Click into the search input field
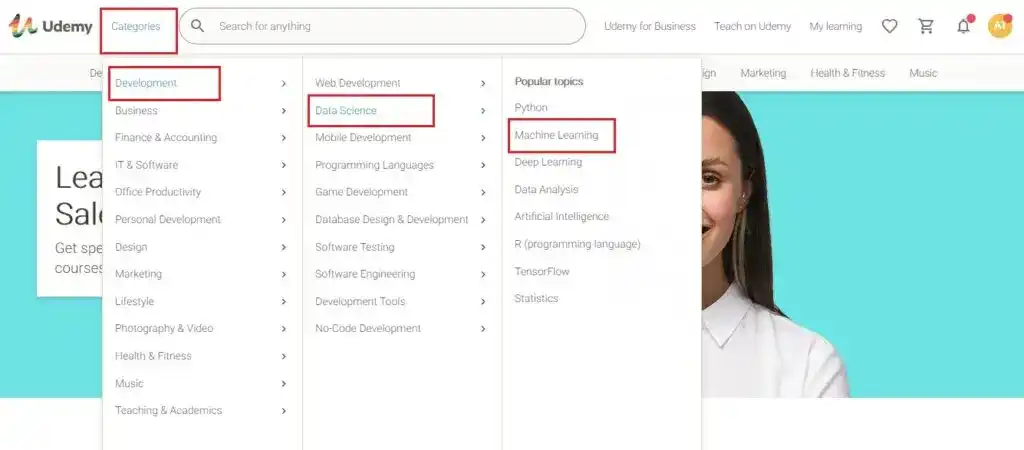1024x450 pixels. tap(390, 27)
